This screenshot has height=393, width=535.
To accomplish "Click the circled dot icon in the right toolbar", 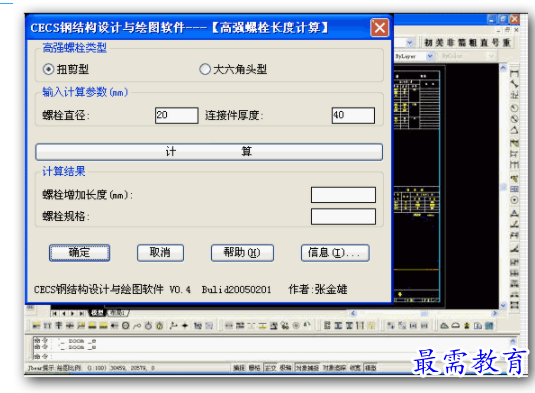I will pos(514,200).
